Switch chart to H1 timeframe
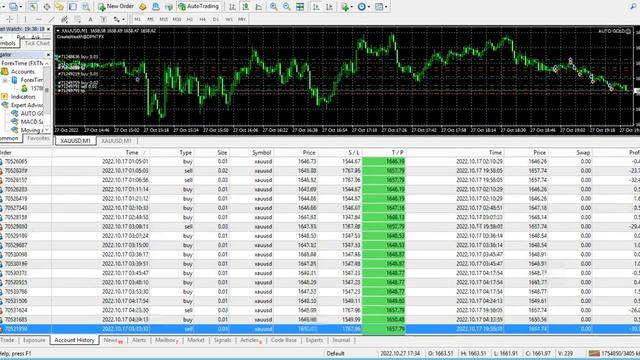The width and height of the screenshot is (640, 360). pos(190,19)
